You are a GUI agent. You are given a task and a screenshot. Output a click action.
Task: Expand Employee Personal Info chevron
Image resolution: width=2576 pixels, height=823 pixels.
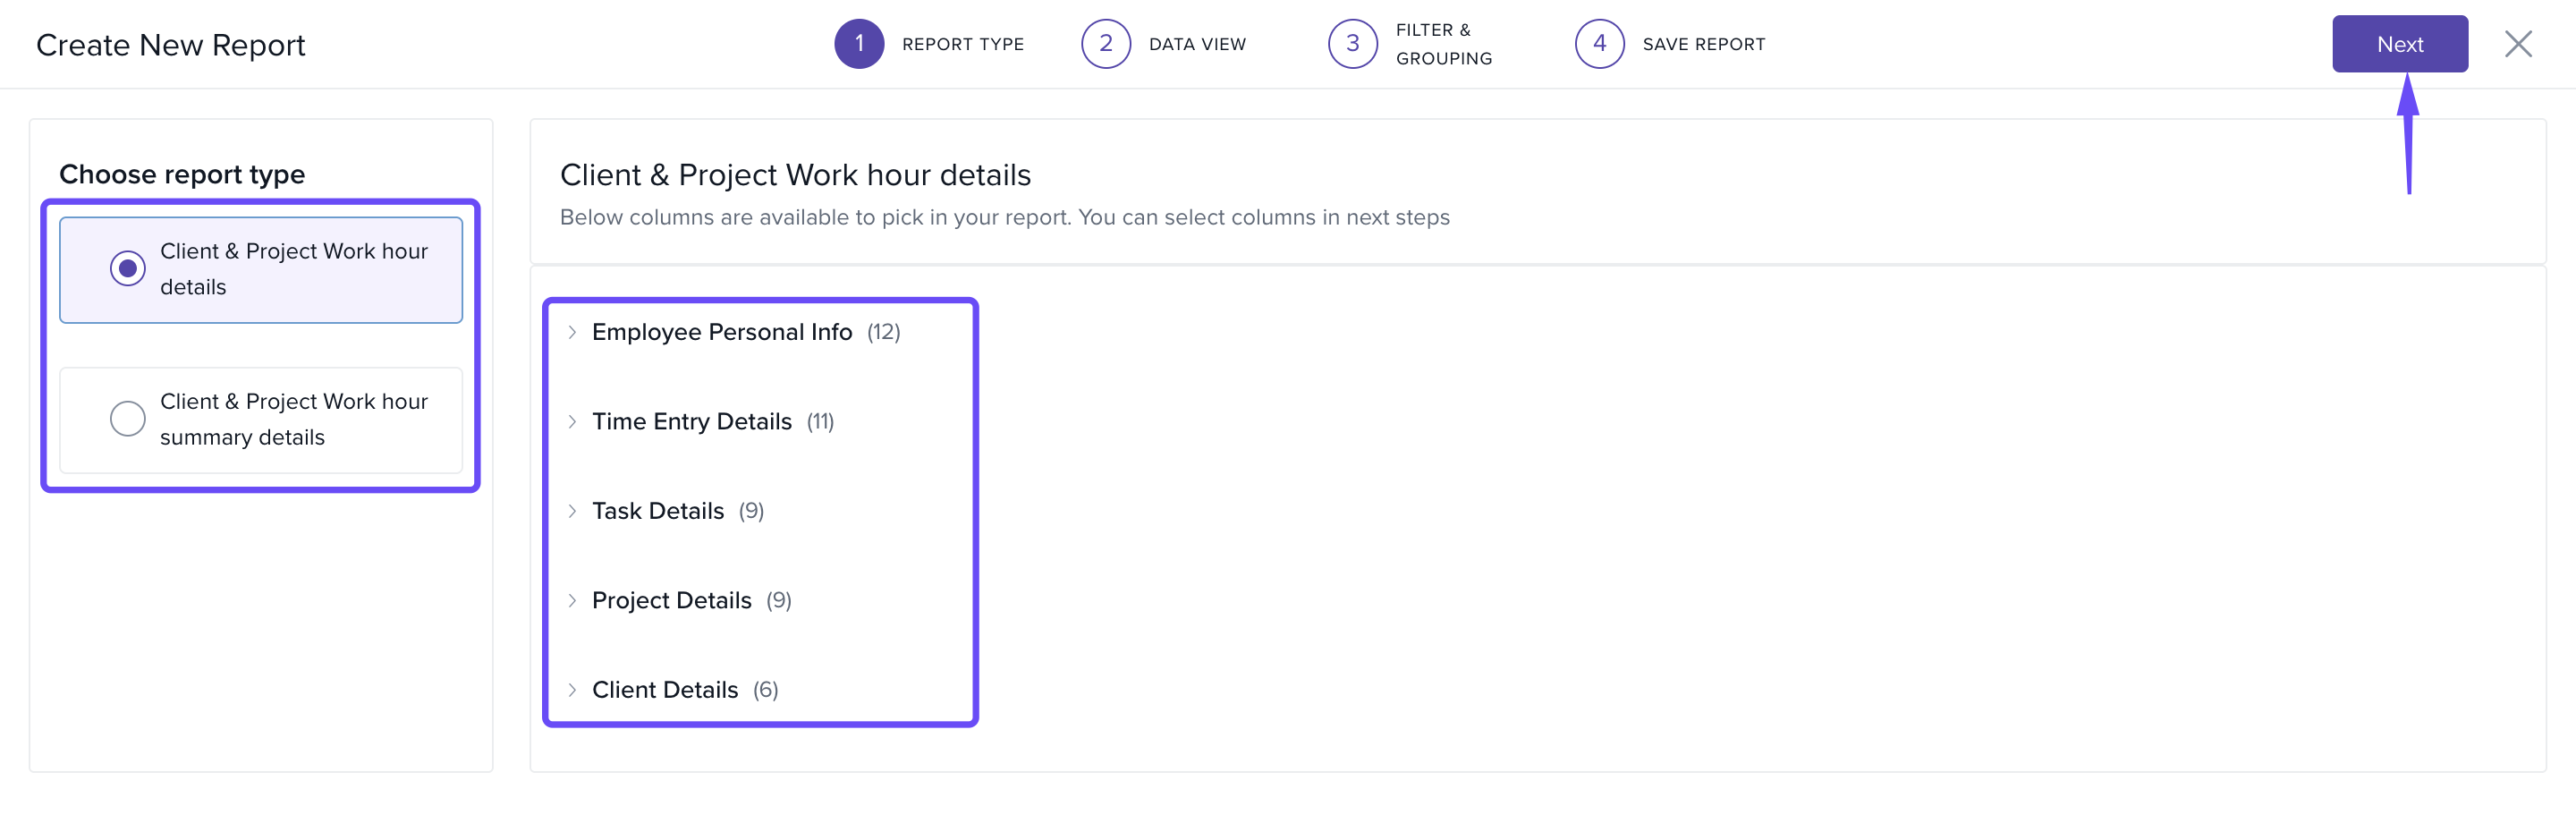click(x=572, y=332)
